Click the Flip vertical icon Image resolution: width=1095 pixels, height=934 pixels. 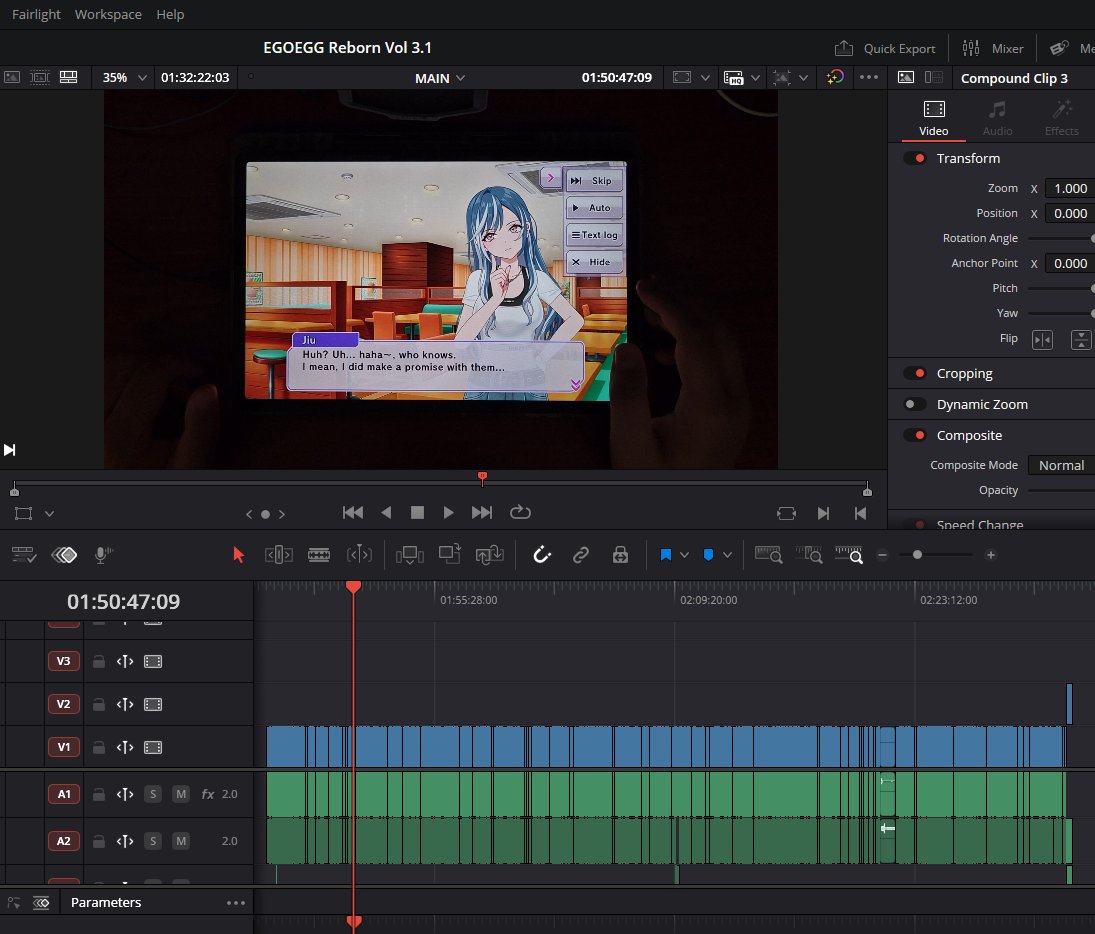1081,340
